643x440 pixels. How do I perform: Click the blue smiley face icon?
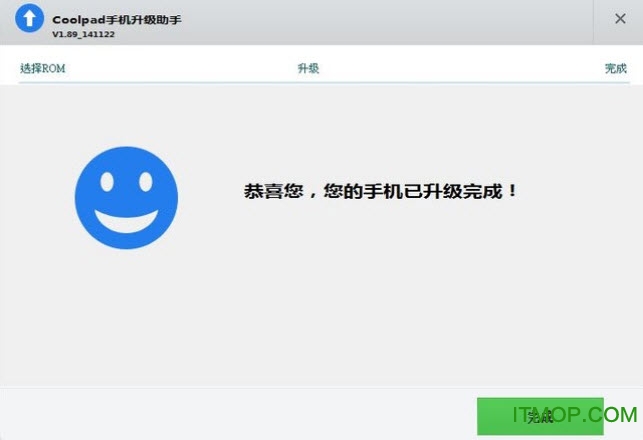click(126, 198)
